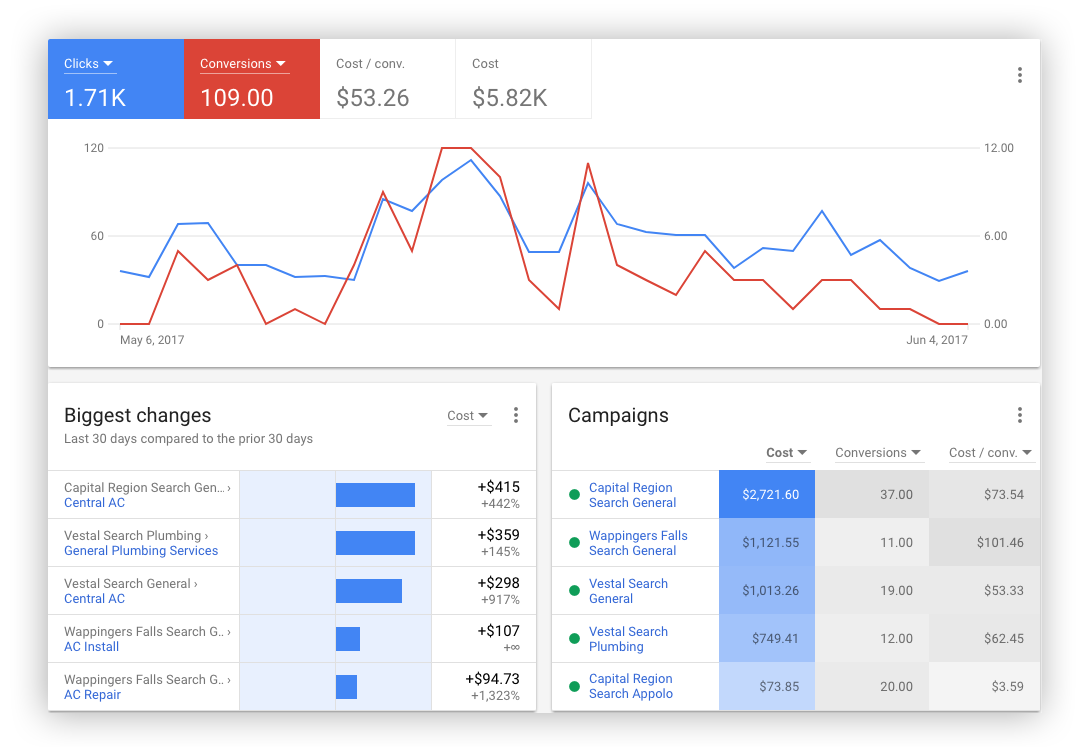Image resolution: width=1087 pixels, height=747 pixels.
Task: Select the Cost $5.82K scorecard tile
Action: 523,79
